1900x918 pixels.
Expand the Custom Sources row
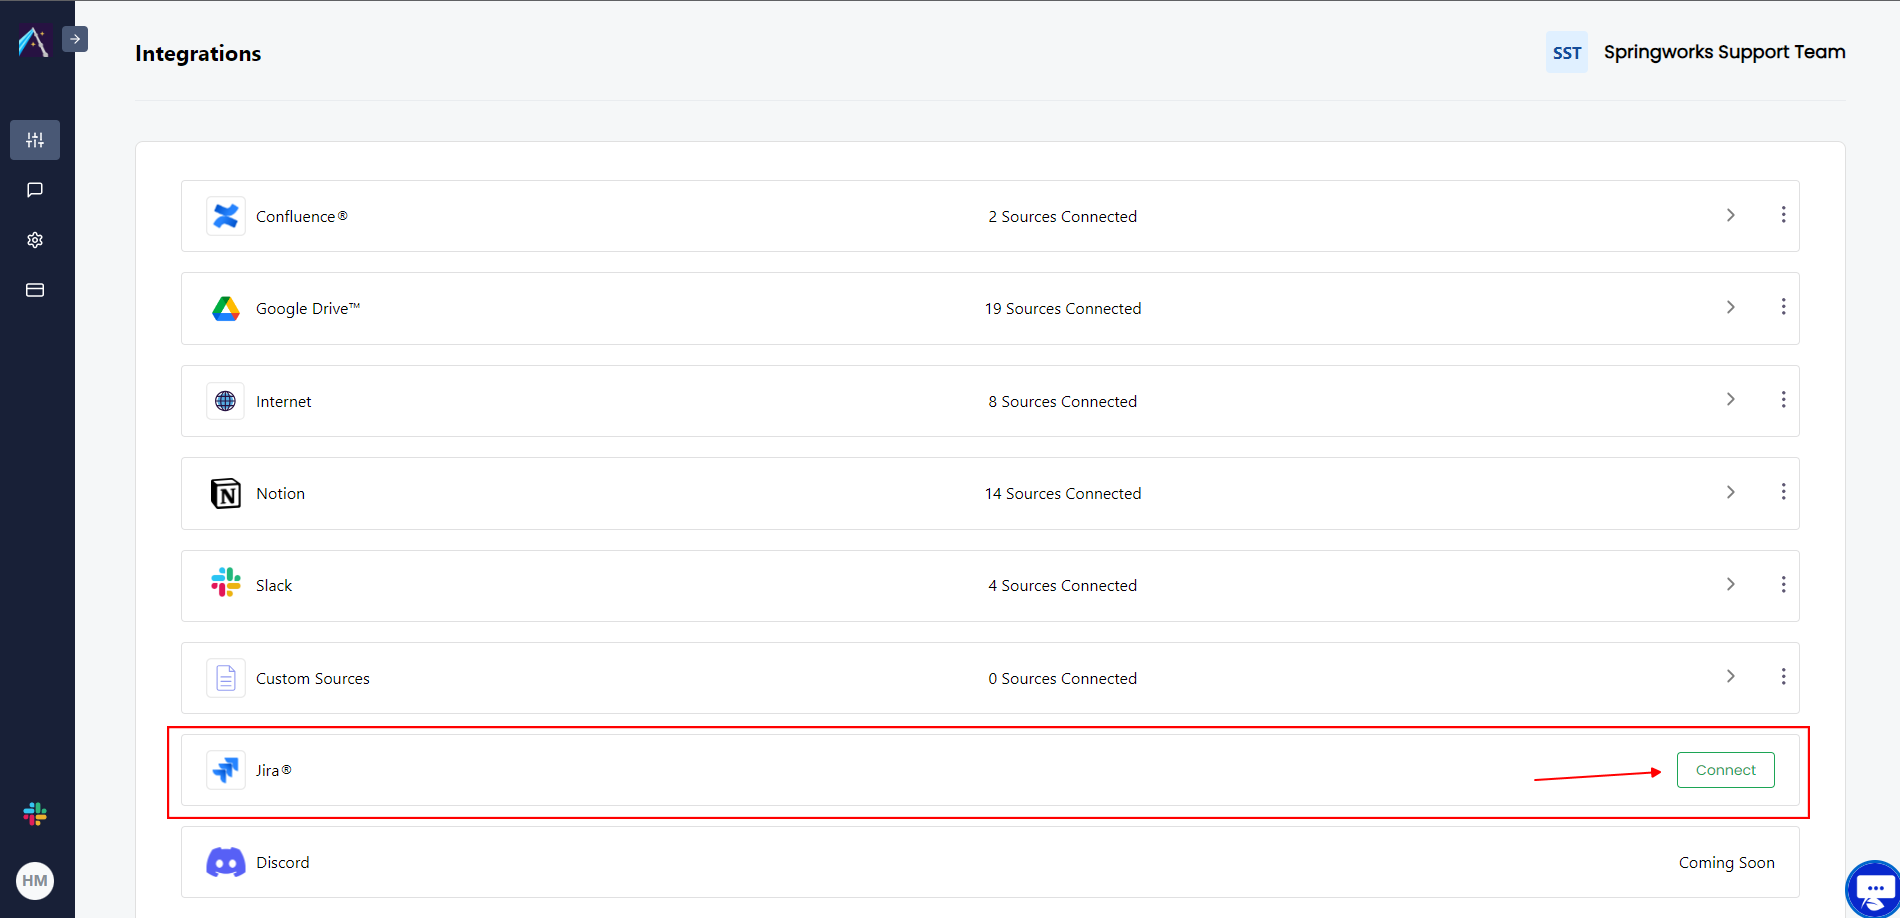click(1731, 676)
